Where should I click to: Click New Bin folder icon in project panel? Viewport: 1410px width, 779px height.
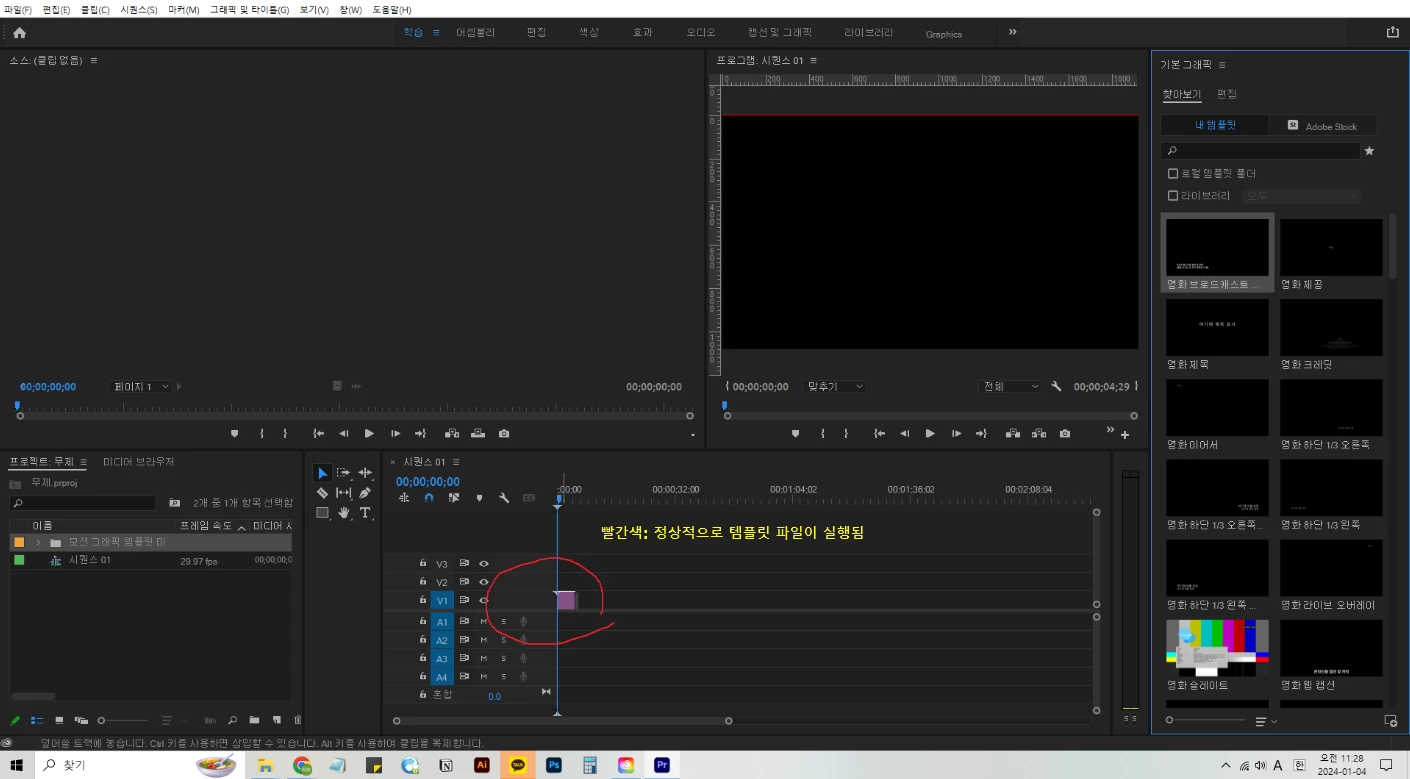[254, 720]
